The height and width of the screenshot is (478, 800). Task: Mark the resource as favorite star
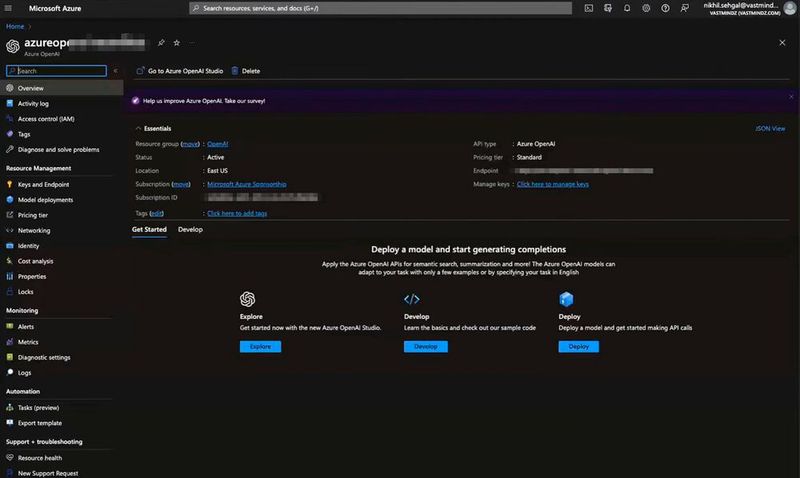[177, 43]
